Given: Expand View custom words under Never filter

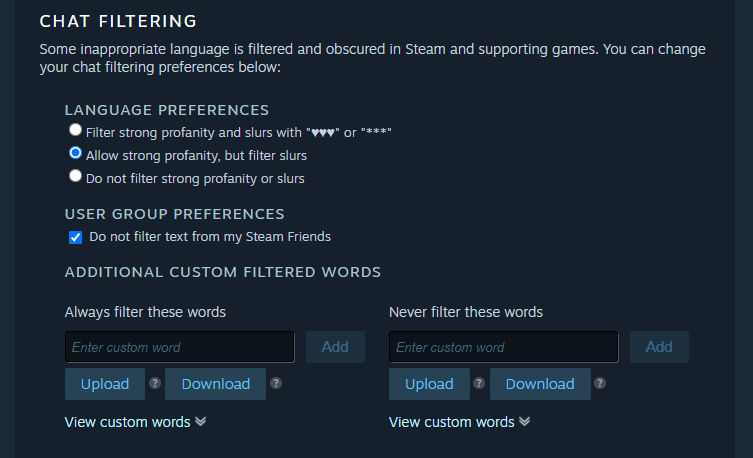Looking at the screenshot, I should coord(451,422).
